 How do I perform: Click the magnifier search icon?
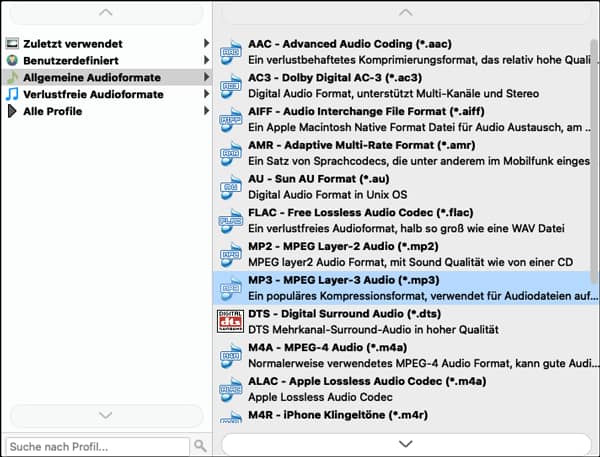(200, 446)
